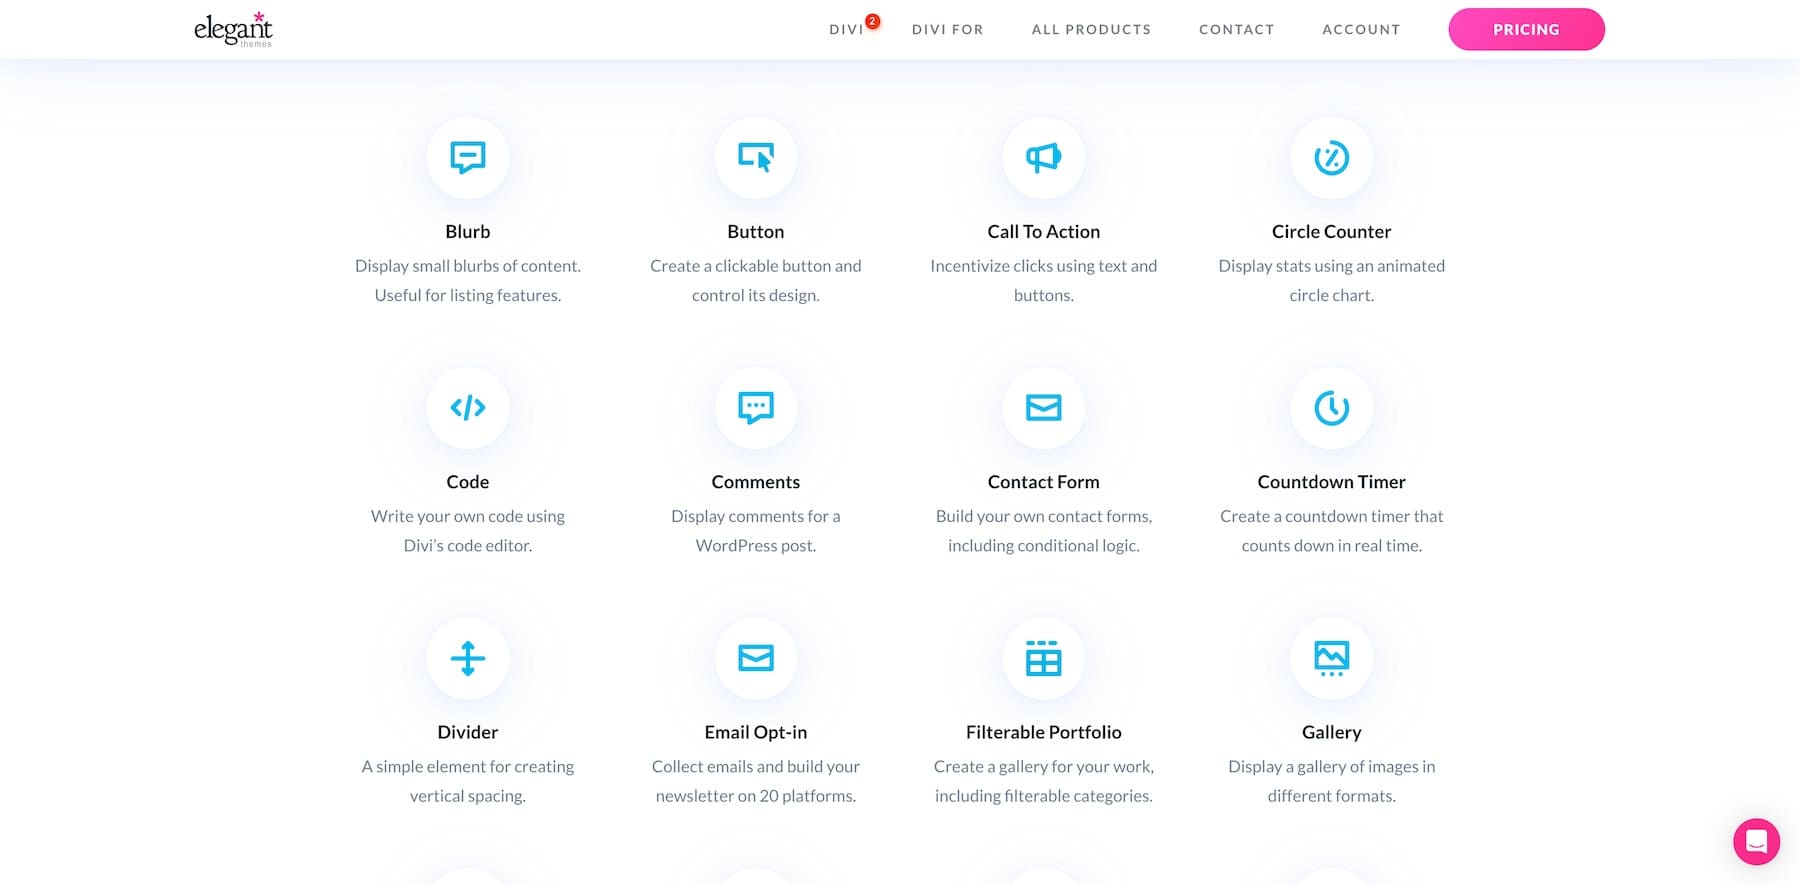Open the Countdown Timer clock icon
The width and height of the screenshot is (1800, 885).
[1331, 408]
